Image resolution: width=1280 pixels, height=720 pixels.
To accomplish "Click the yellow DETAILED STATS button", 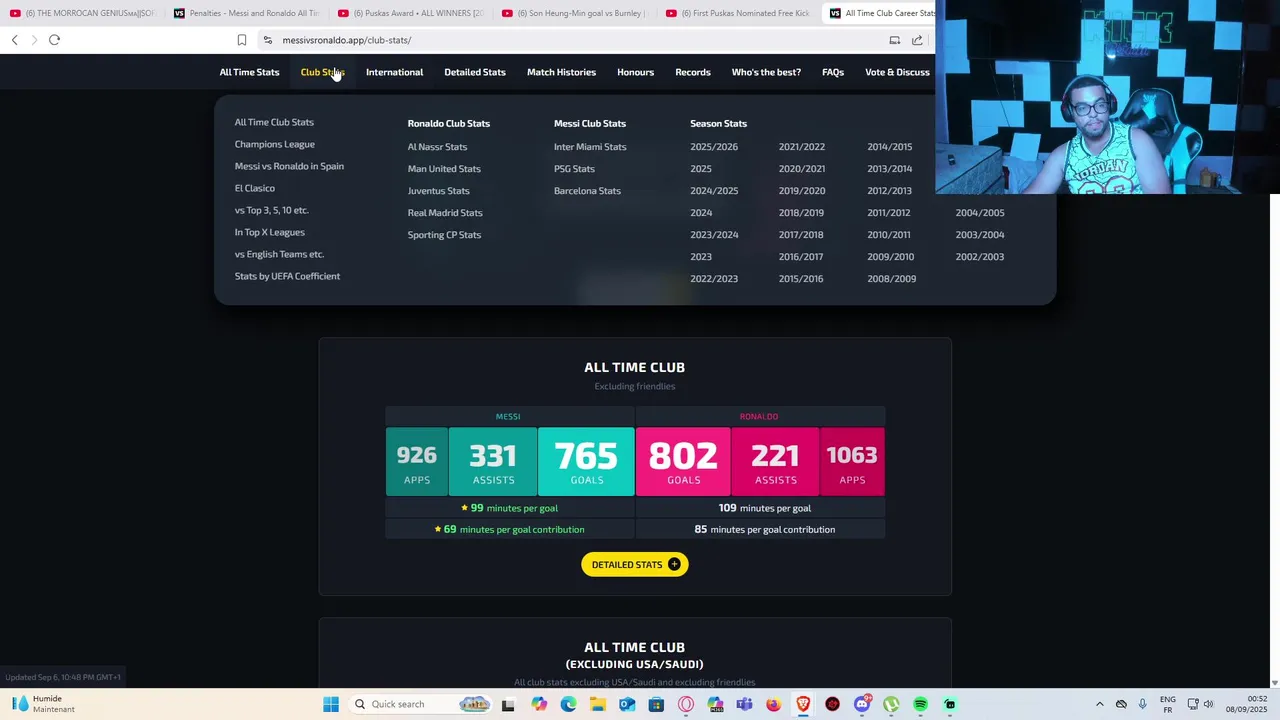I will click(635, 564).
